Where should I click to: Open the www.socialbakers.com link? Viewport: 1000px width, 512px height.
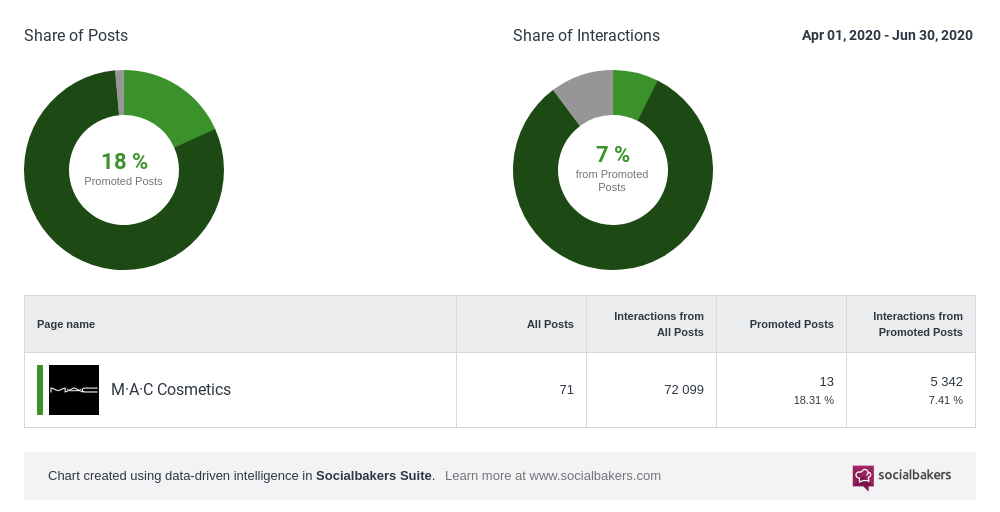595,476
